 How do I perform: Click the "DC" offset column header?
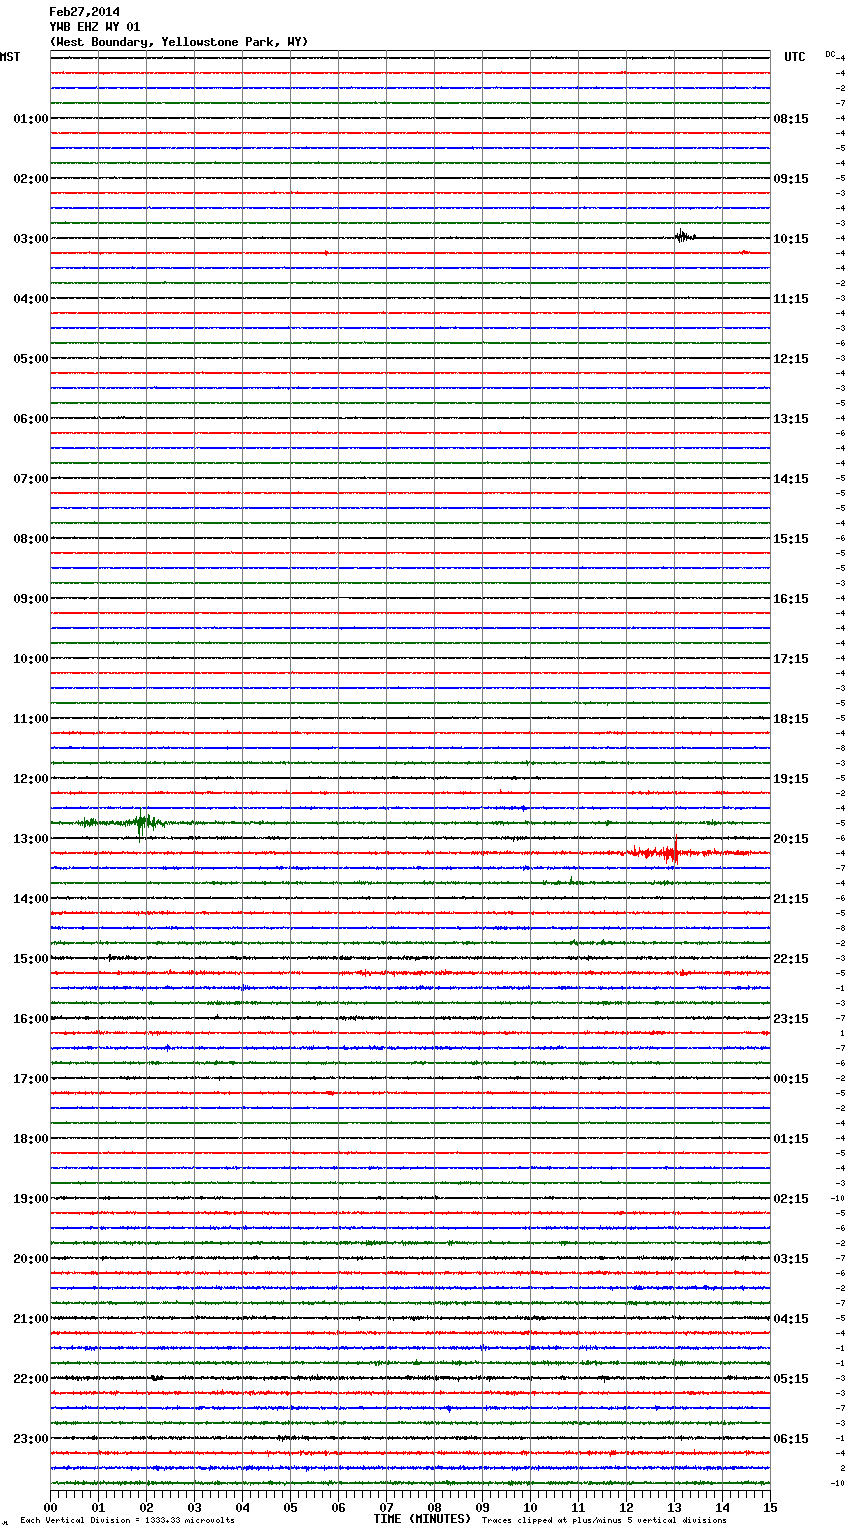tap(830, 54)
